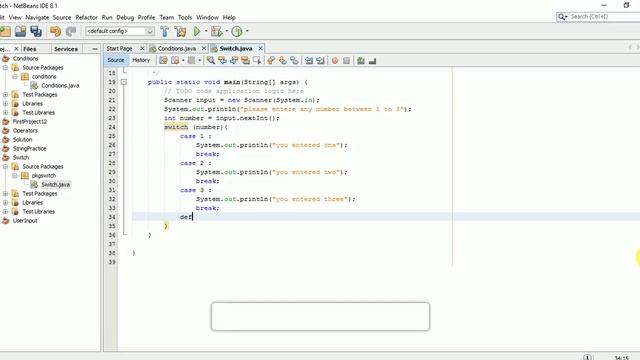The image size is (640, 360).
Task: Open the Source menu
Action: coord(62,18)
